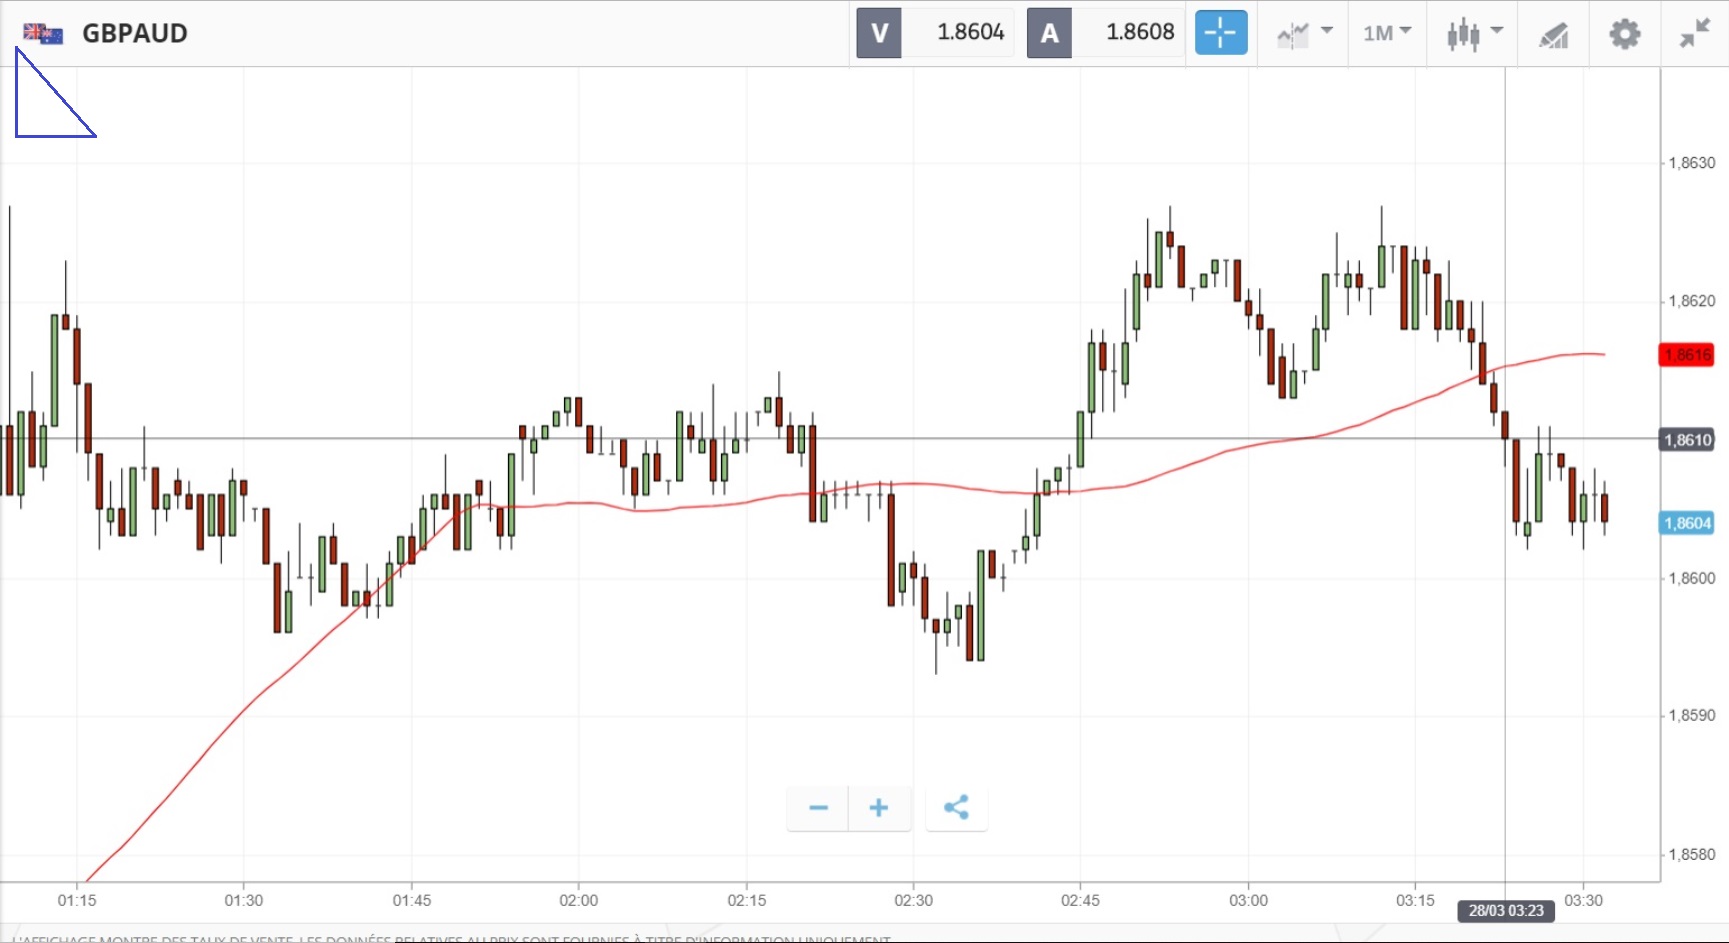This screenshot has height=943, width=1729.
Task: Click the sell price 1.8604
Action: pyautogui.click(x=969, y=32)
